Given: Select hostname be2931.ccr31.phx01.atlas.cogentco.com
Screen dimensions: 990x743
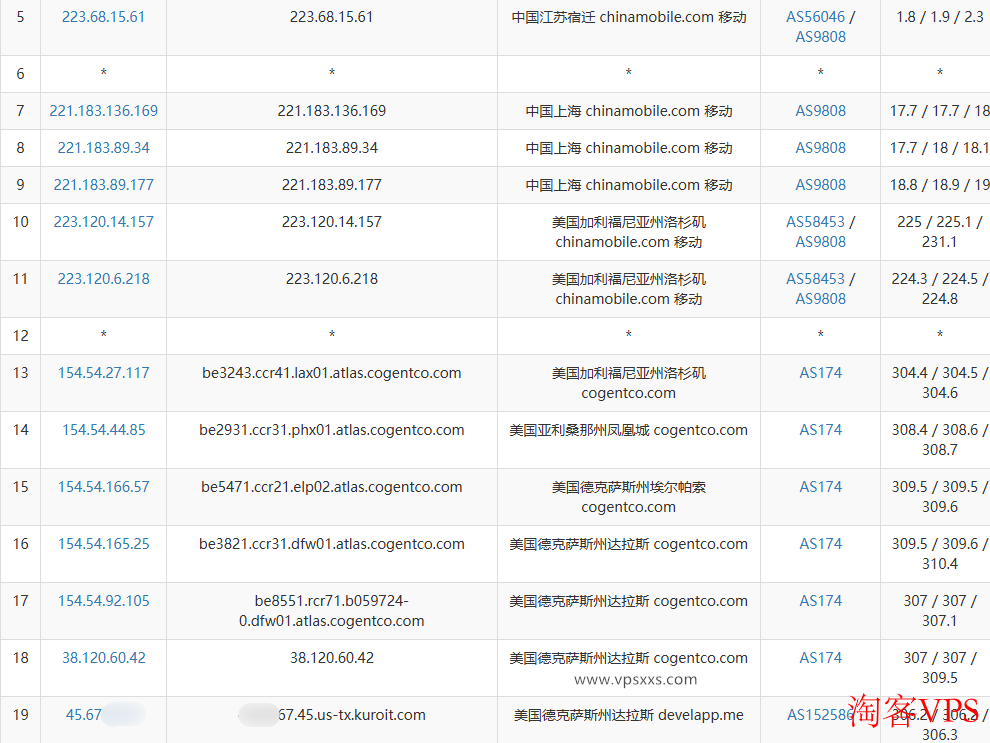Looking at the screenshot, I should click(x=331, y=430).
